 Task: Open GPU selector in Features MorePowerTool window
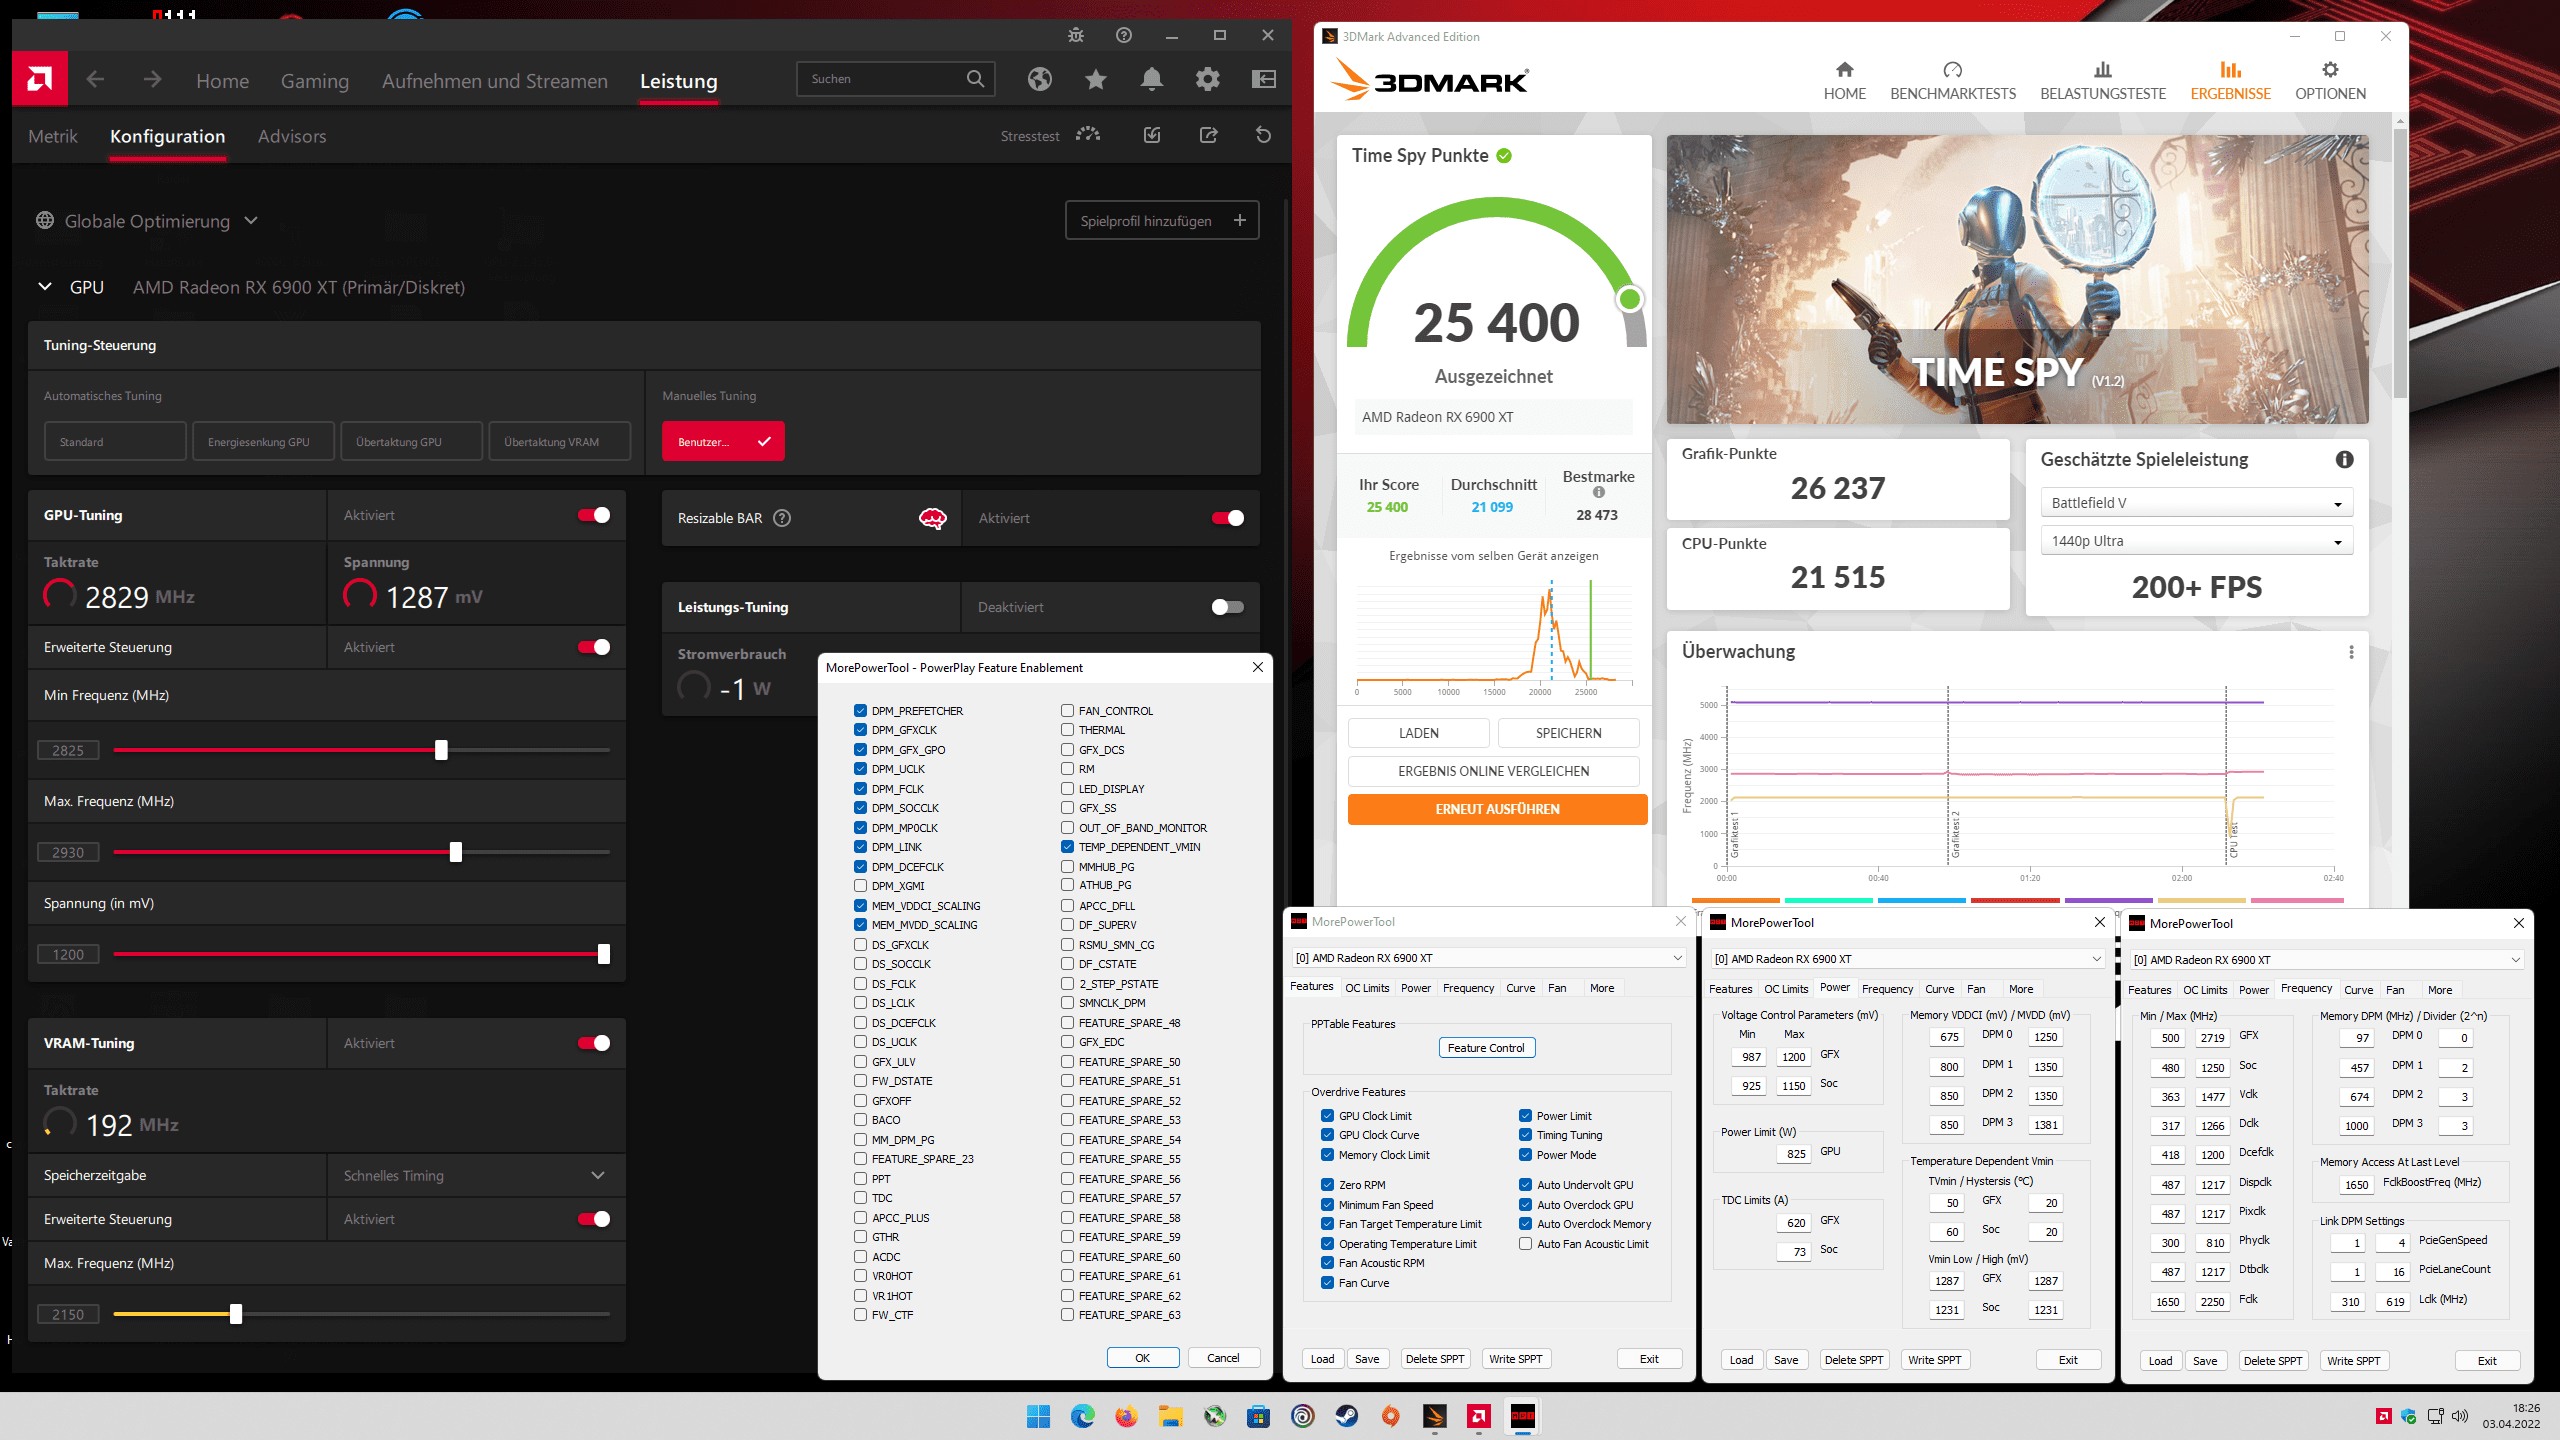pos(1489,958)
